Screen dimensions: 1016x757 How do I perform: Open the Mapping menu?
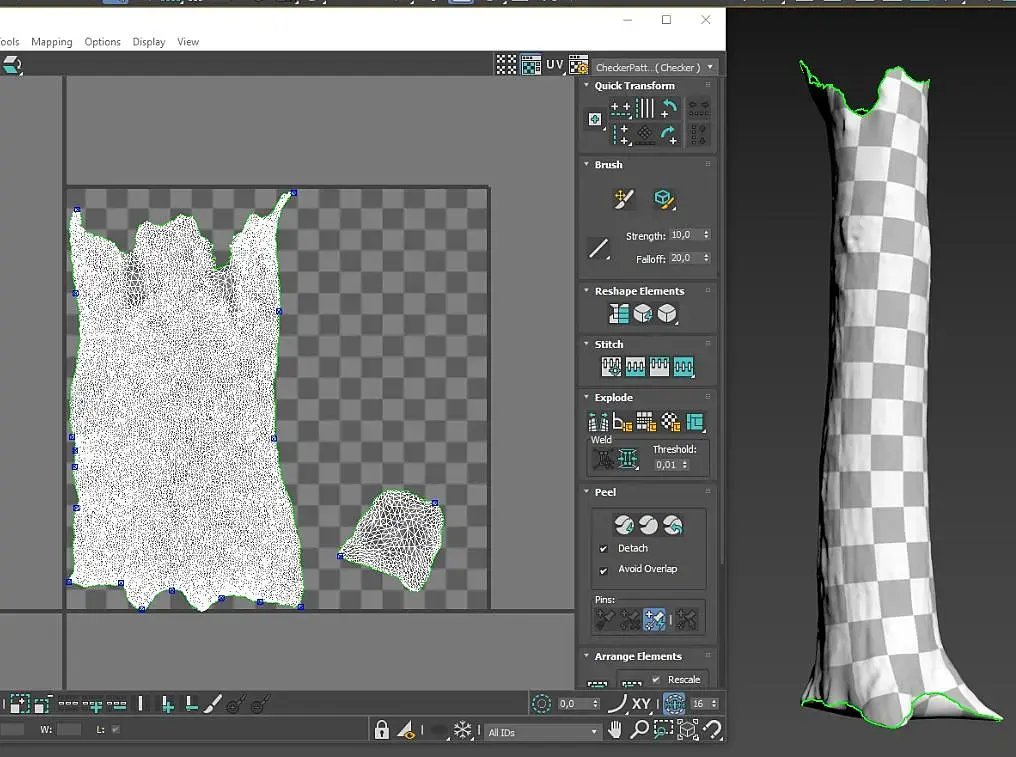coord(52,42)
